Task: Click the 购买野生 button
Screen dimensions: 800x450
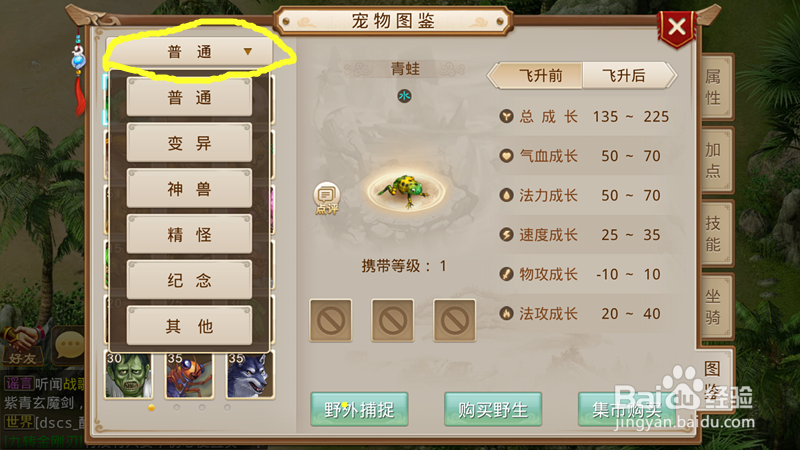Action: [x=493, y=409]
